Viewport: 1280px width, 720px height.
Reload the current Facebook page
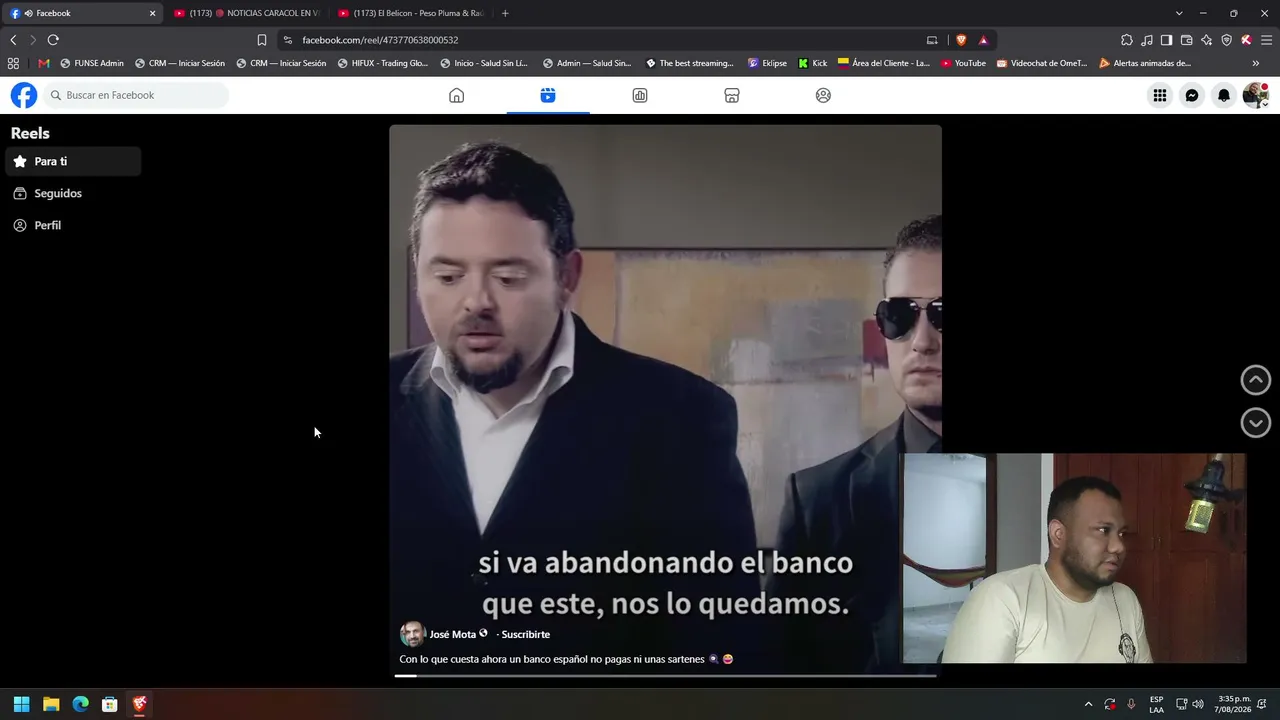[x=53, y=40]
